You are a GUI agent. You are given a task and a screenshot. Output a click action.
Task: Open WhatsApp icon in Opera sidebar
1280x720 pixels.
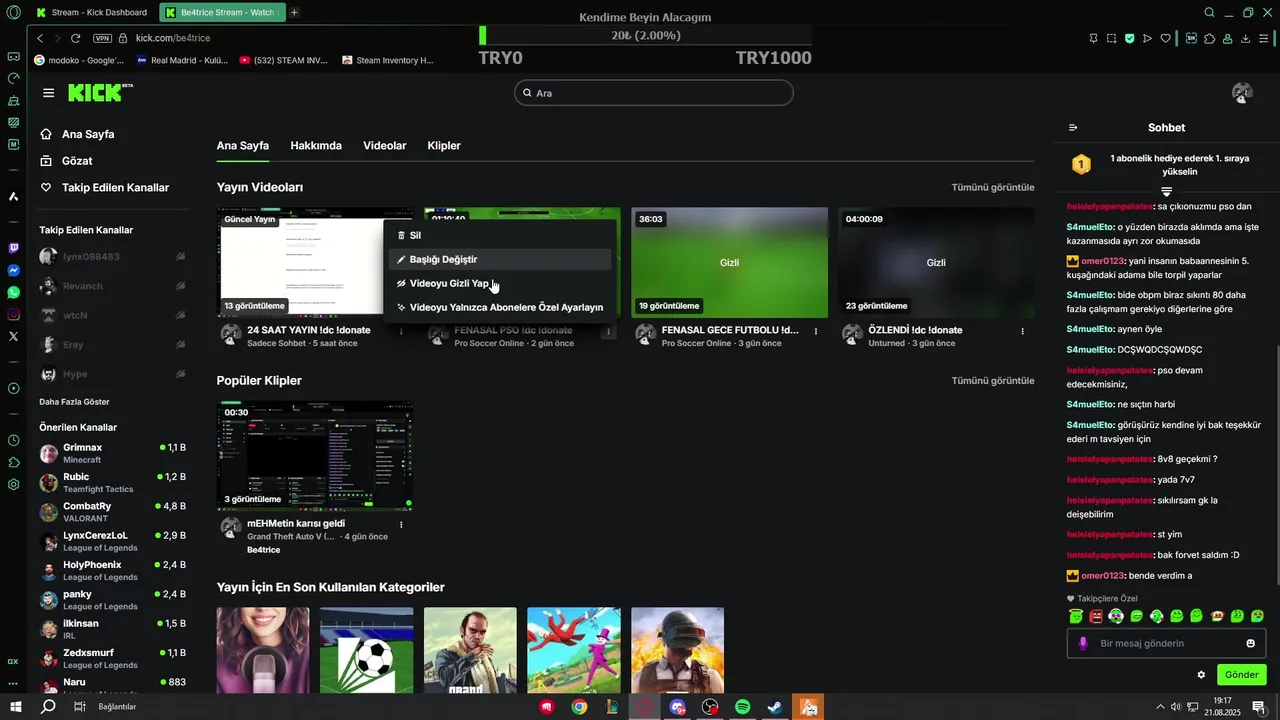tap(13, 292)
